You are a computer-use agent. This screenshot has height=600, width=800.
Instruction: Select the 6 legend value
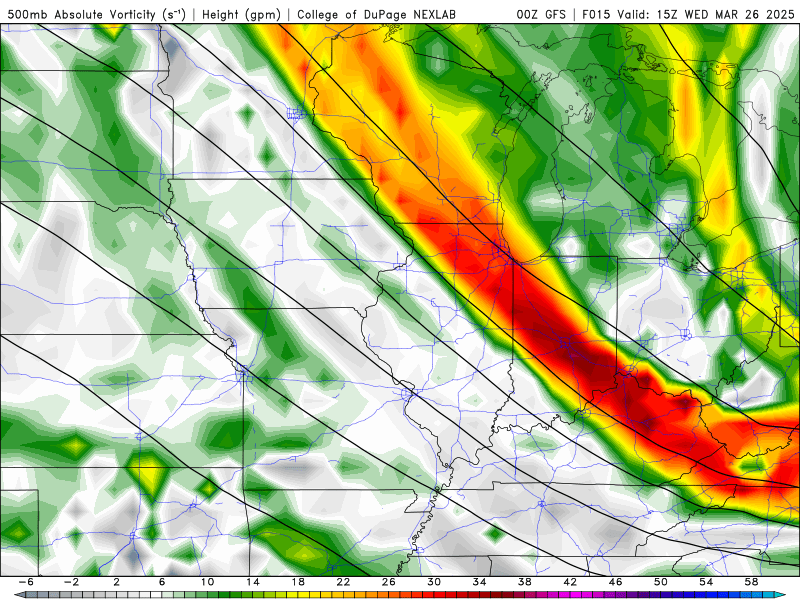pos(162,582)
